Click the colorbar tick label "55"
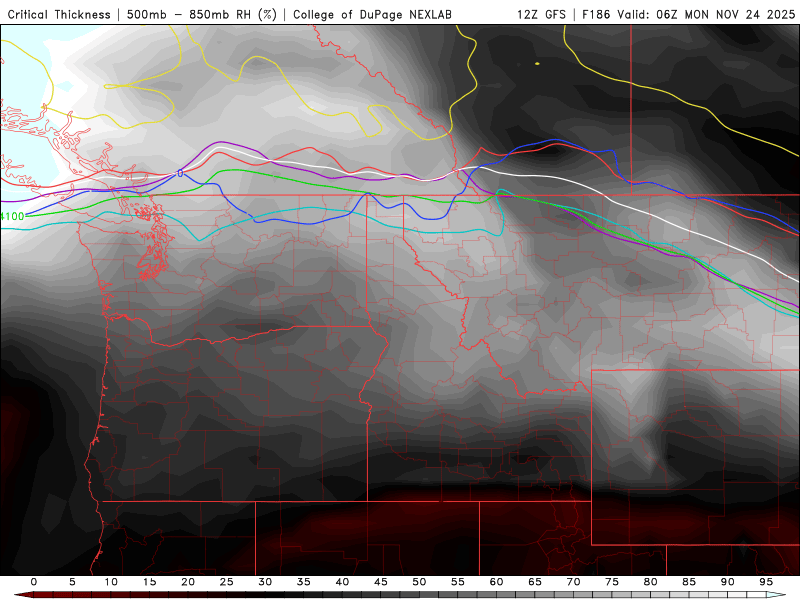This screenshot has width=800, height=600. coord(458,582)
